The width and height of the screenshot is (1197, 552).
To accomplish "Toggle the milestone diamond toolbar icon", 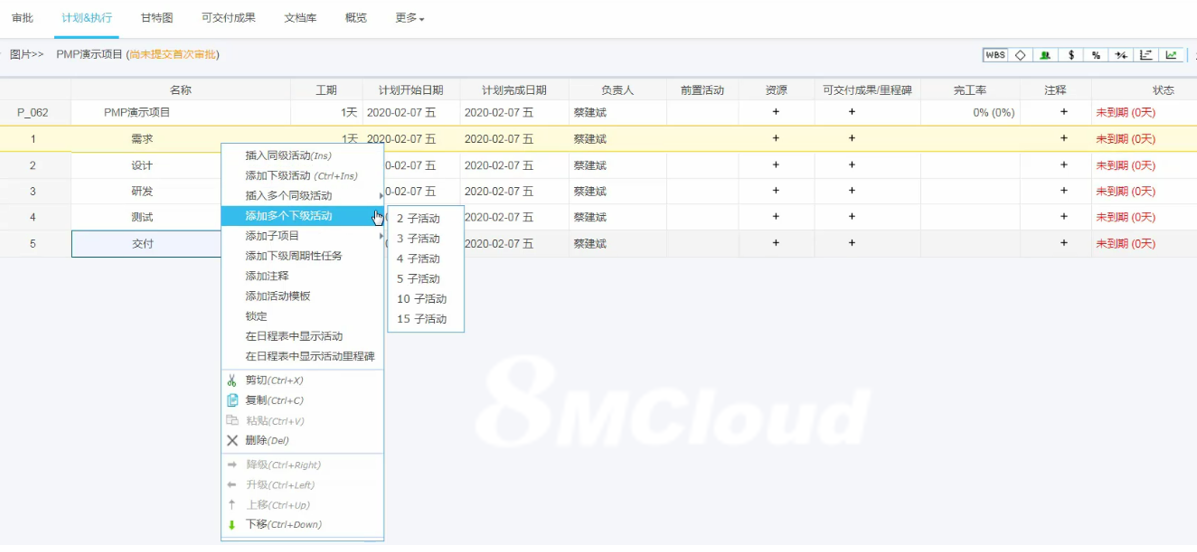I will [x=1020, y=55].
